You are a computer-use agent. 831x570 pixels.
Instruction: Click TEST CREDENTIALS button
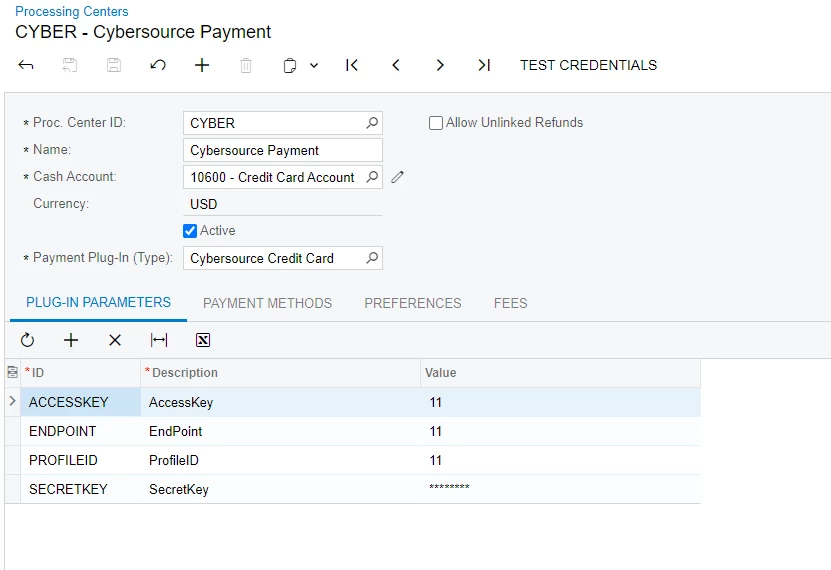pos(588,65)
